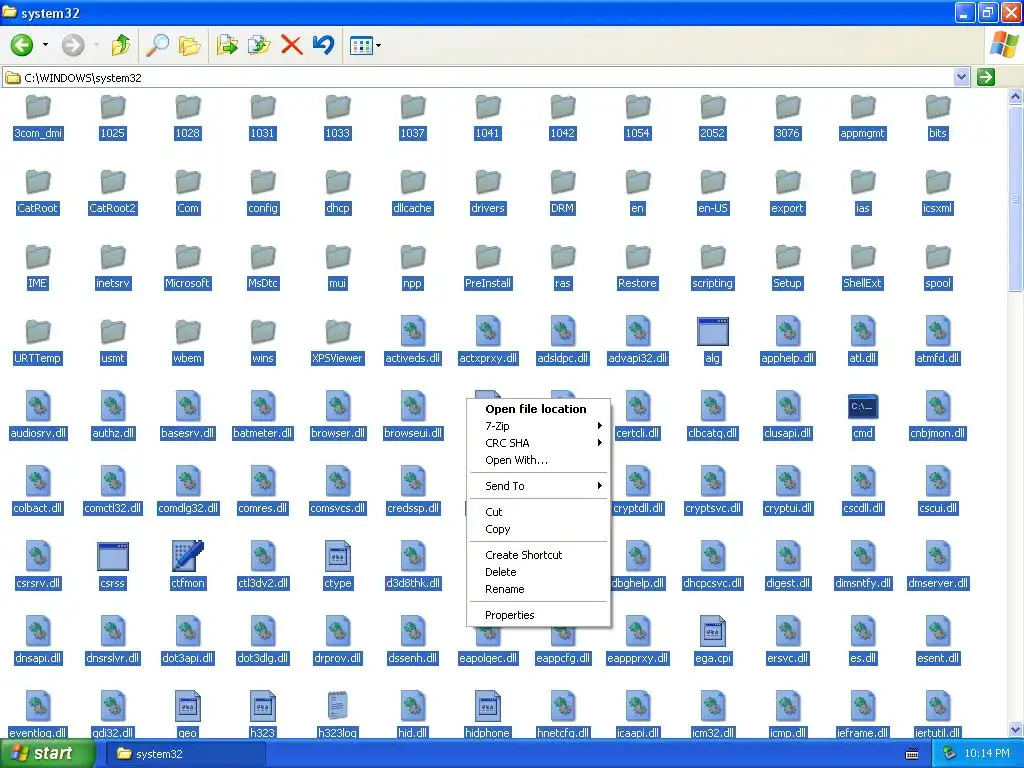
Task: Click the system32 taskbar button
Action: click(x=185, y=754)
